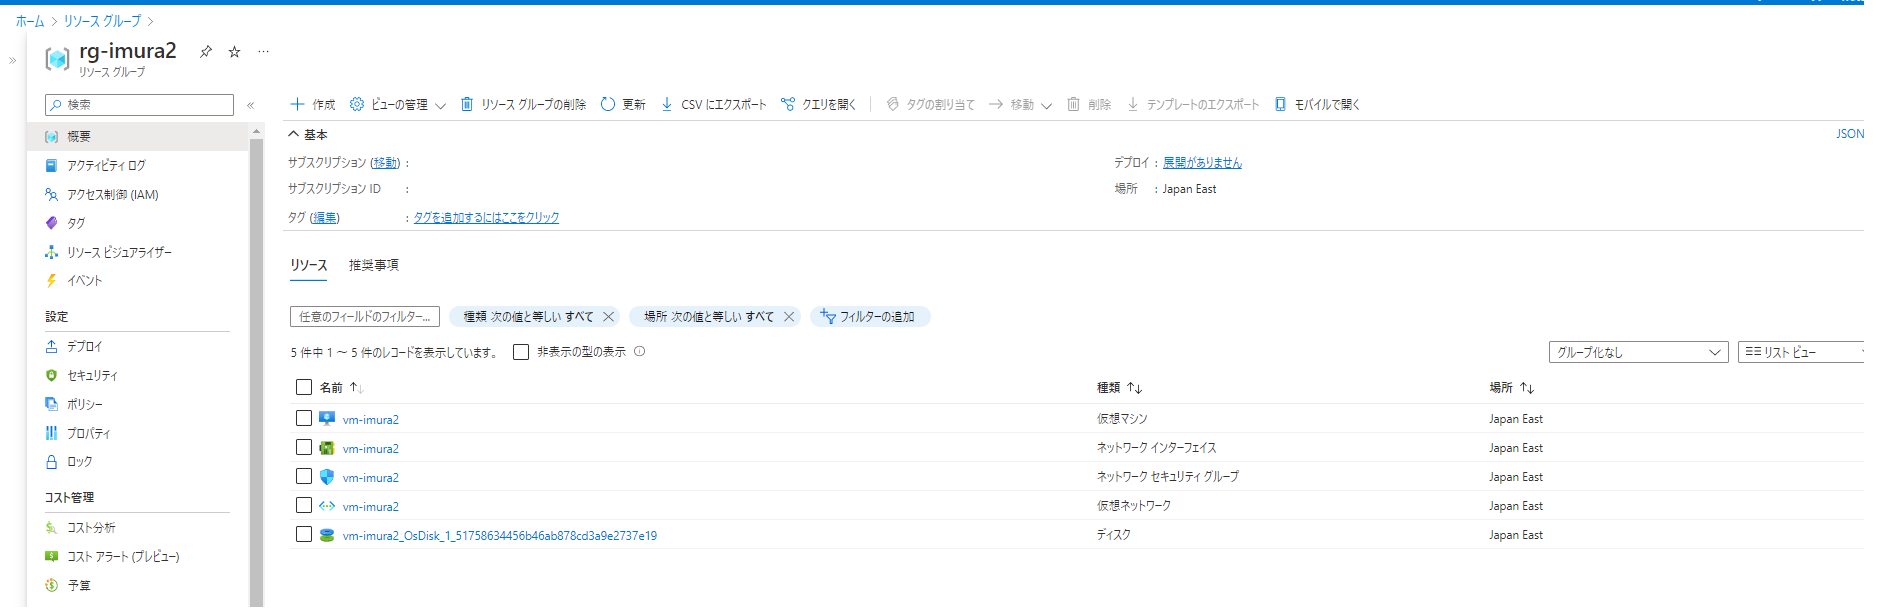Viewport: 1881px width, 614px height.
Task: Click フィルターの追加 button
Action: point(869,317)
